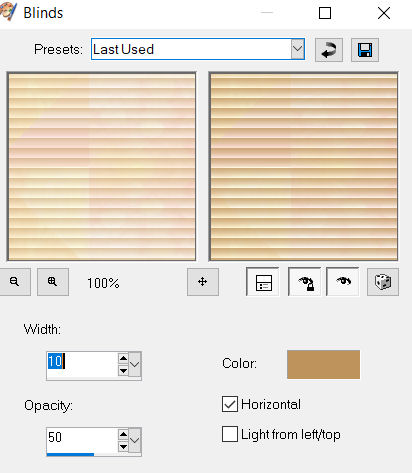This screenshot has width=412, height=473.
Task: Expand the Opacity slider dropdown arrow
Action: pos(135,440)
